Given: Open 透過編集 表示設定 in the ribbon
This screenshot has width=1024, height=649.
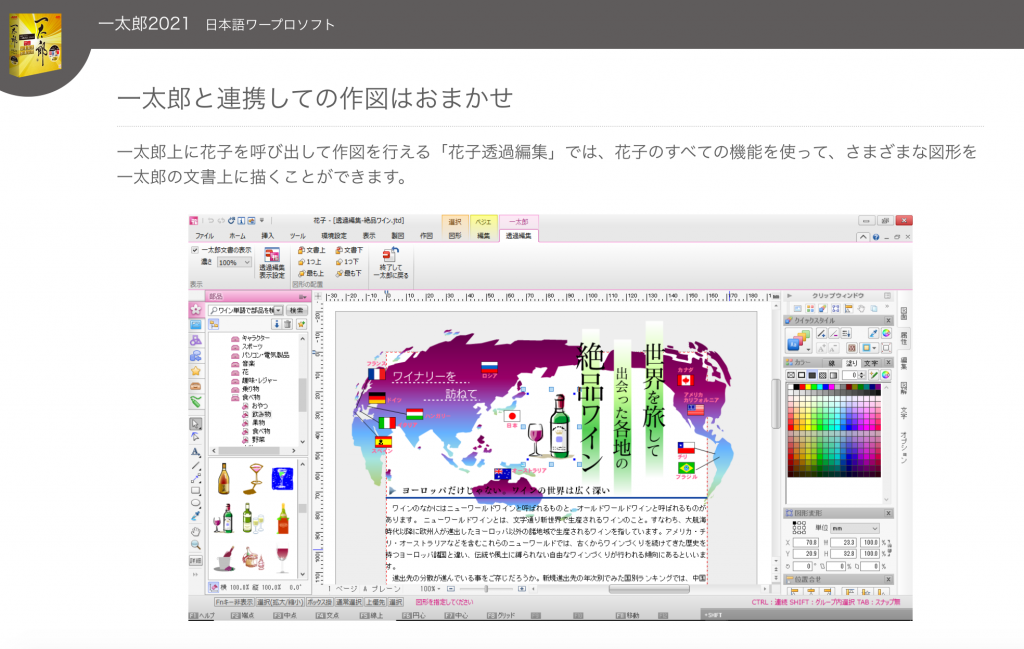Looking at the screenshot, I should pos(272,263).
